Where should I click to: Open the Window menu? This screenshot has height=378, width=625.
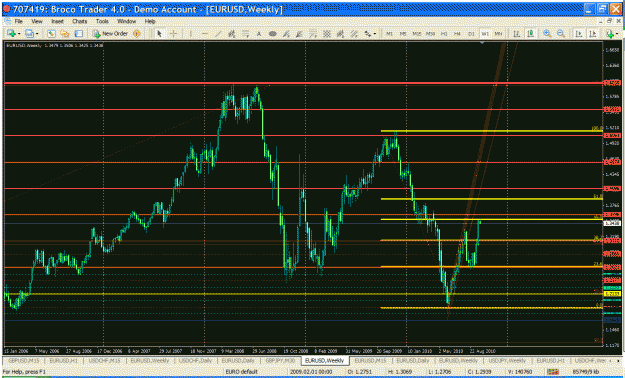[x=126, y=21]
